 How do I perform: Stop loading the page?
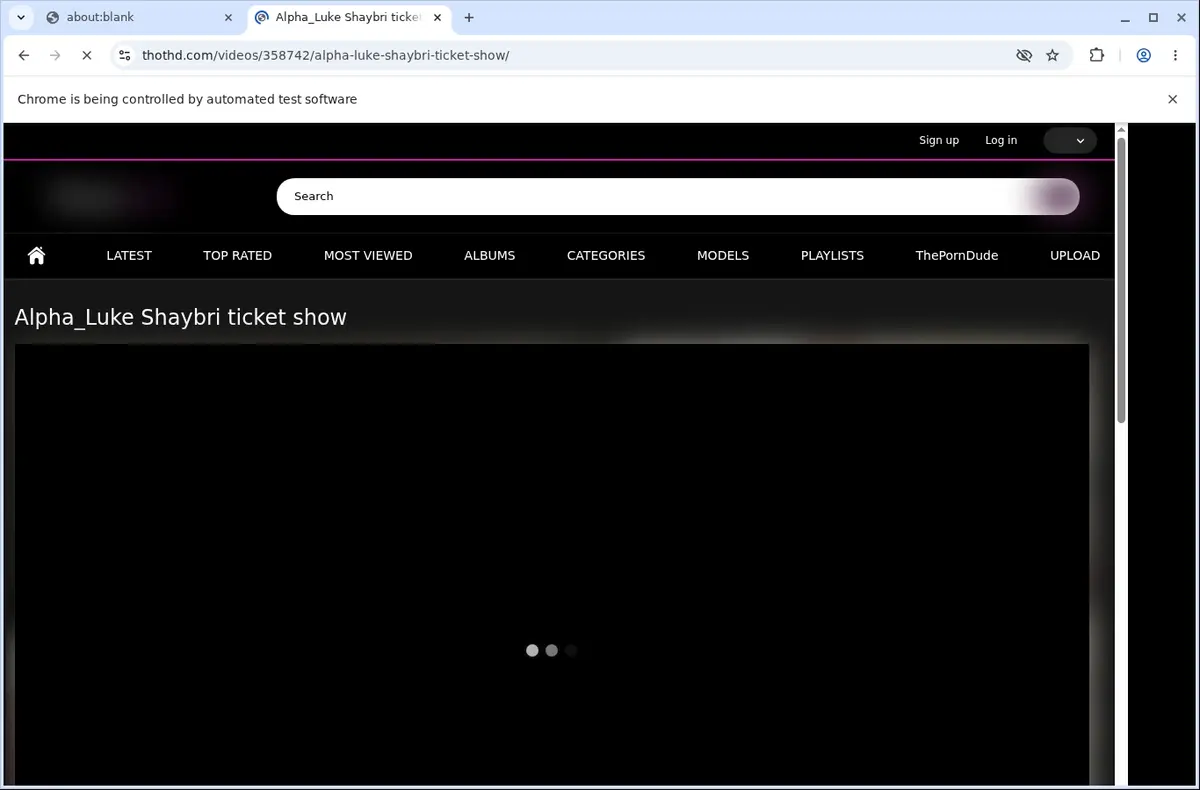(86, 56)
